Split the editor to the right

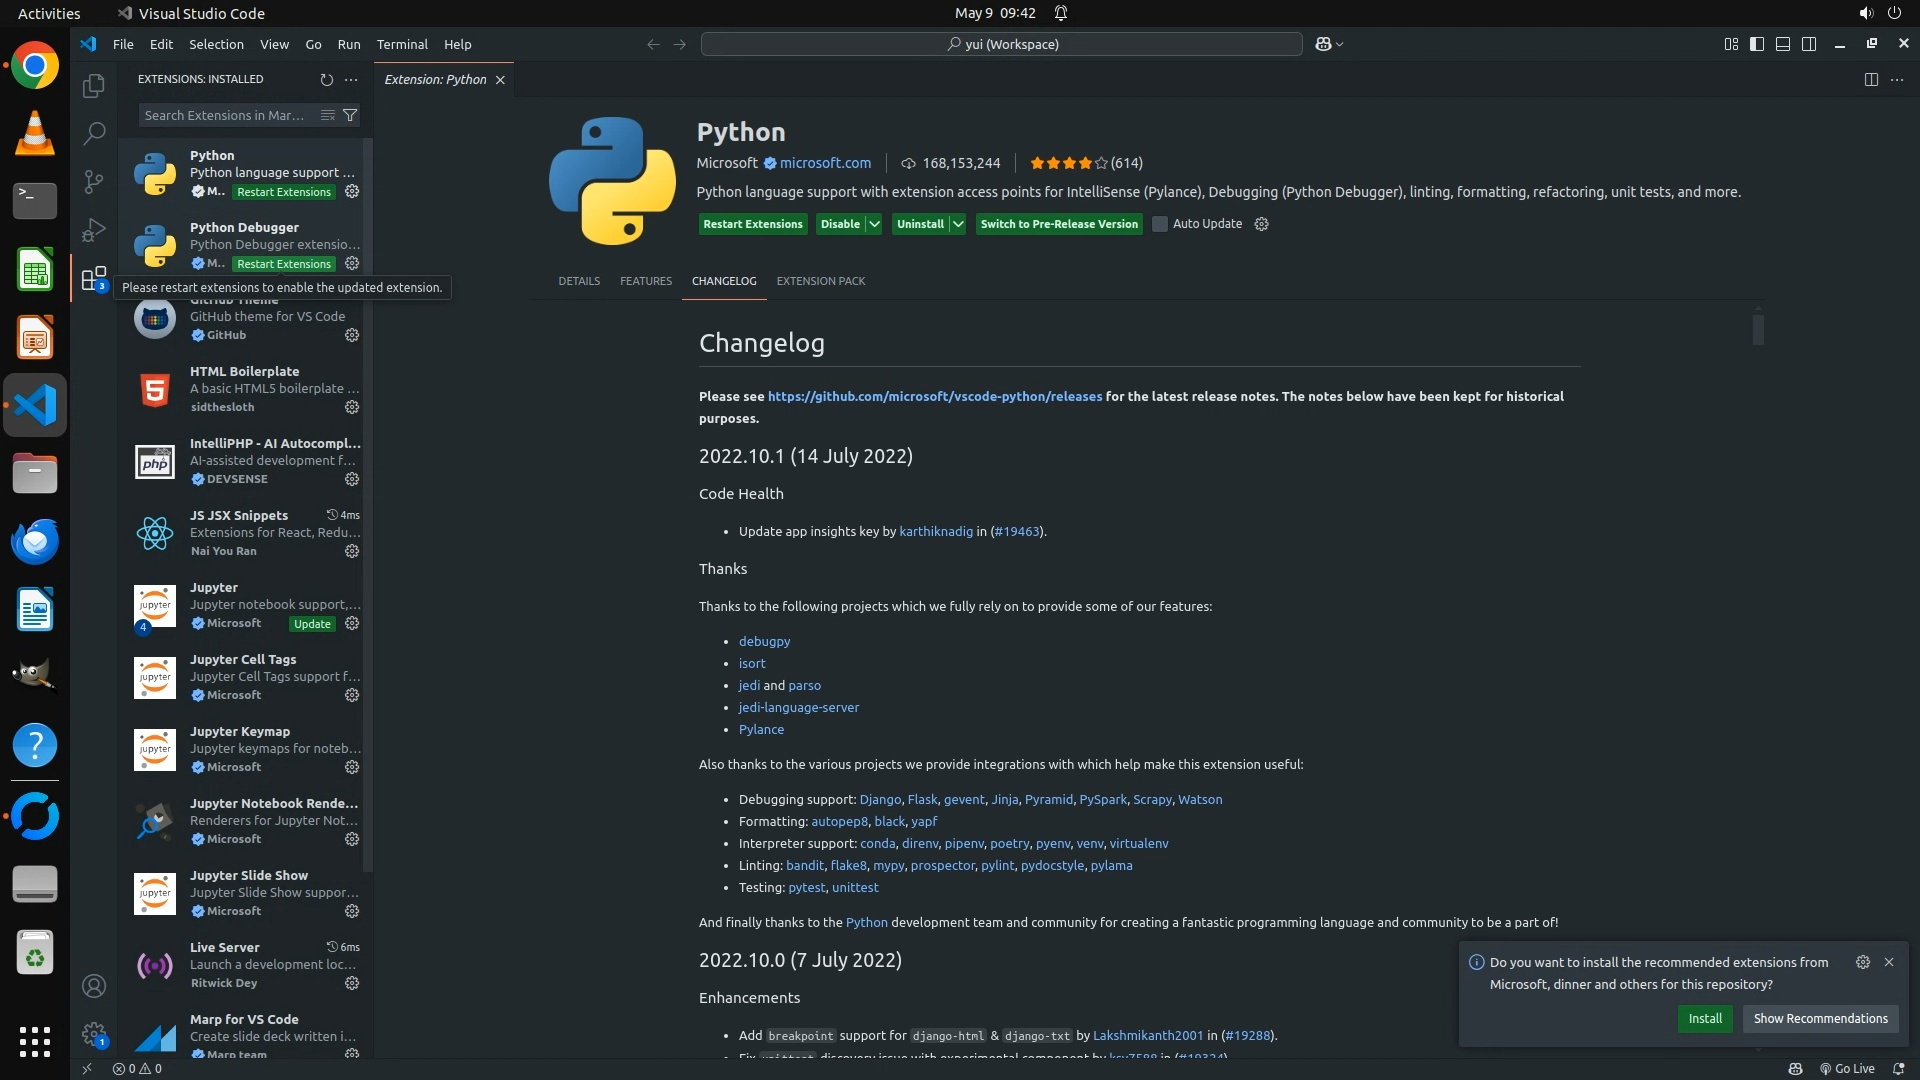coord(1870,79)
